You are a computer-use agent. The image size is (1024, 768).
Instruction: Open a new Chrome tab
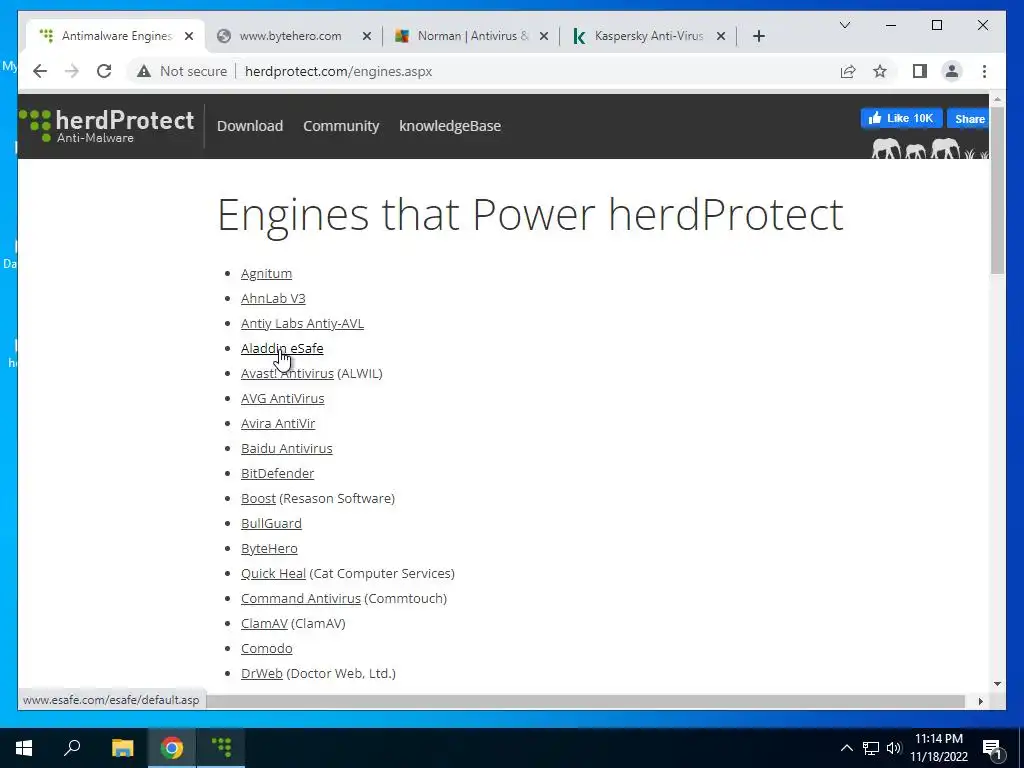point(758,37)
